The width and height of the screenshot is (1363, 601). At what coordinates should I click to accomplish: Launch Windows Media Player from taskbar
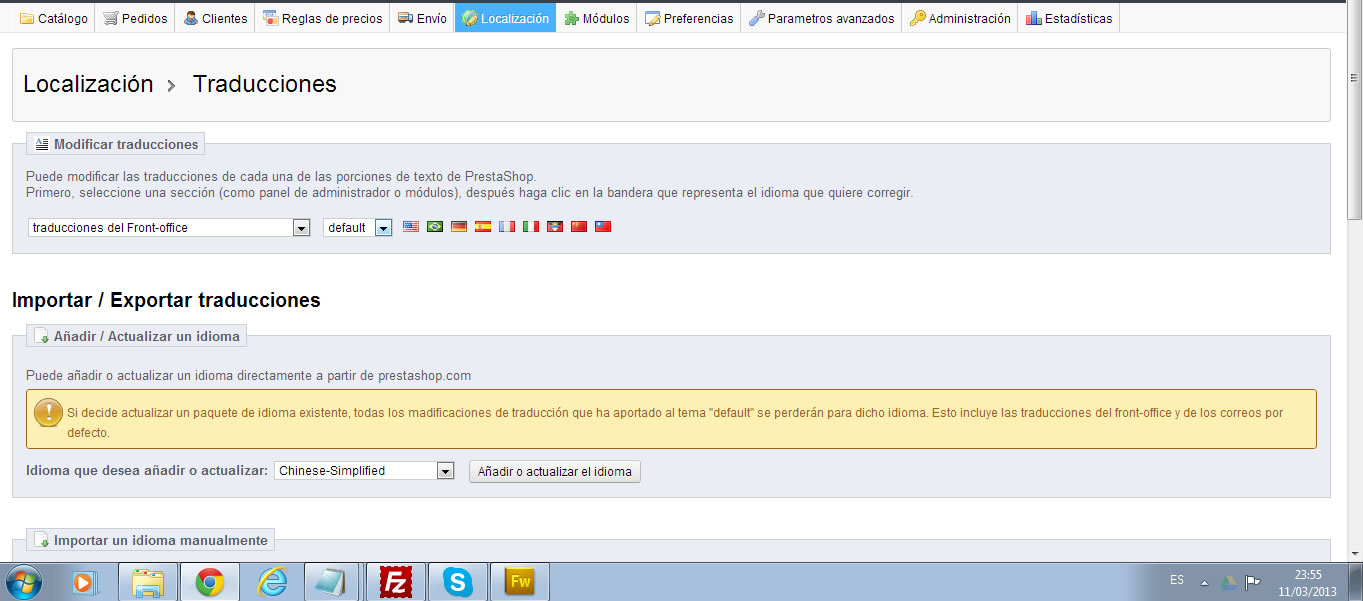(87, 581)
